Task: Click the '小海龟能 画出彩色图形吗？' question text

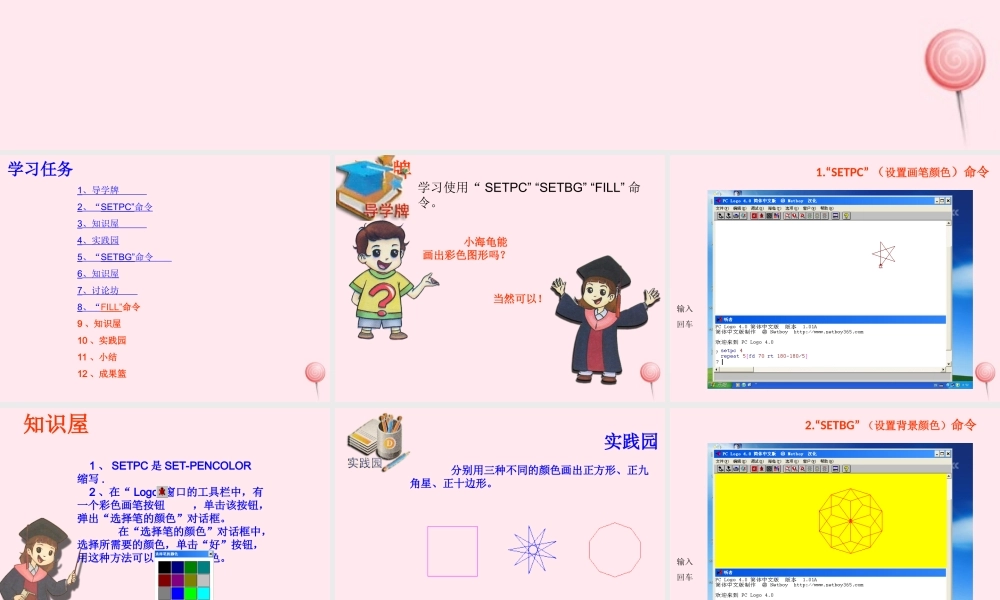Action: coord(465,248)
